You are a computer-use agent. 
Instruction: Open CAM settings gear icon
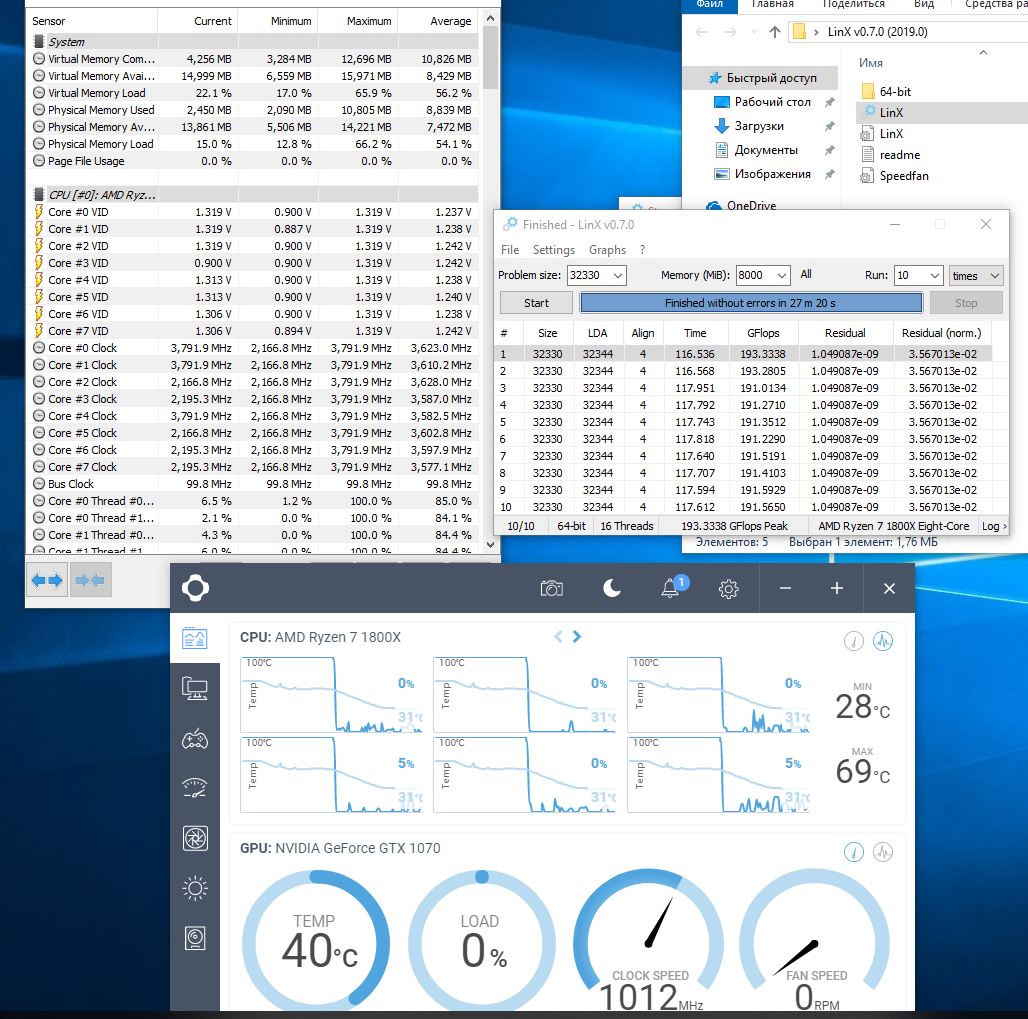coord(728,589)
